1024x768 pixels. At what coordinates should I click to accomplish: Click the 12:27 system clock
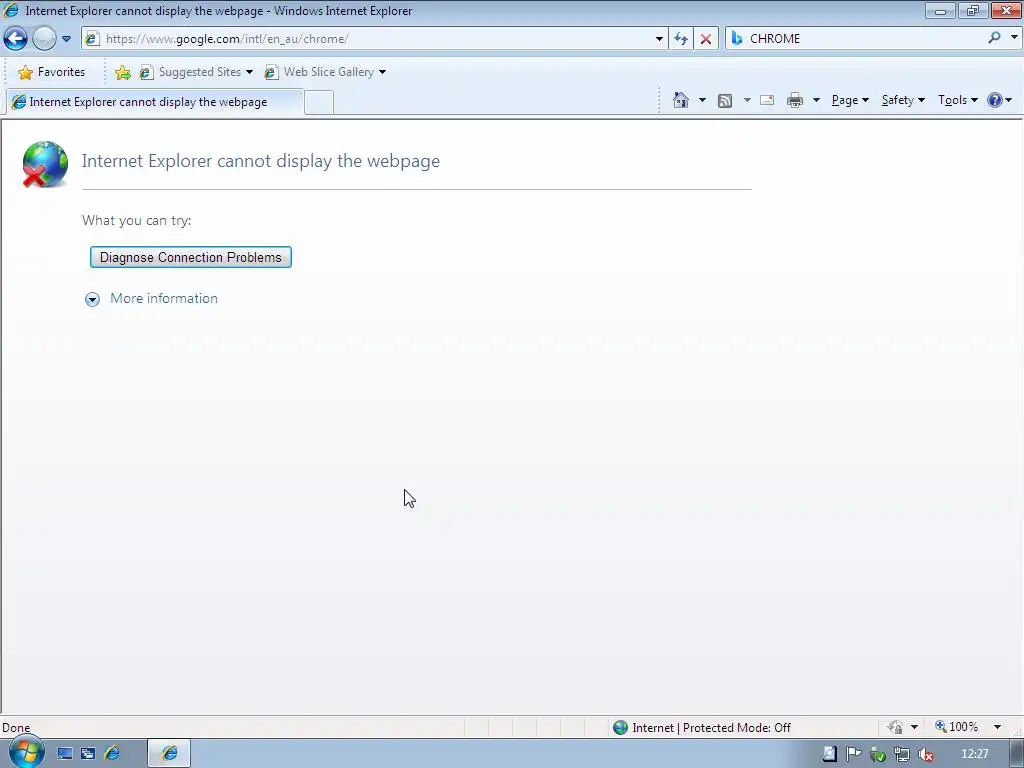[974, 754]
